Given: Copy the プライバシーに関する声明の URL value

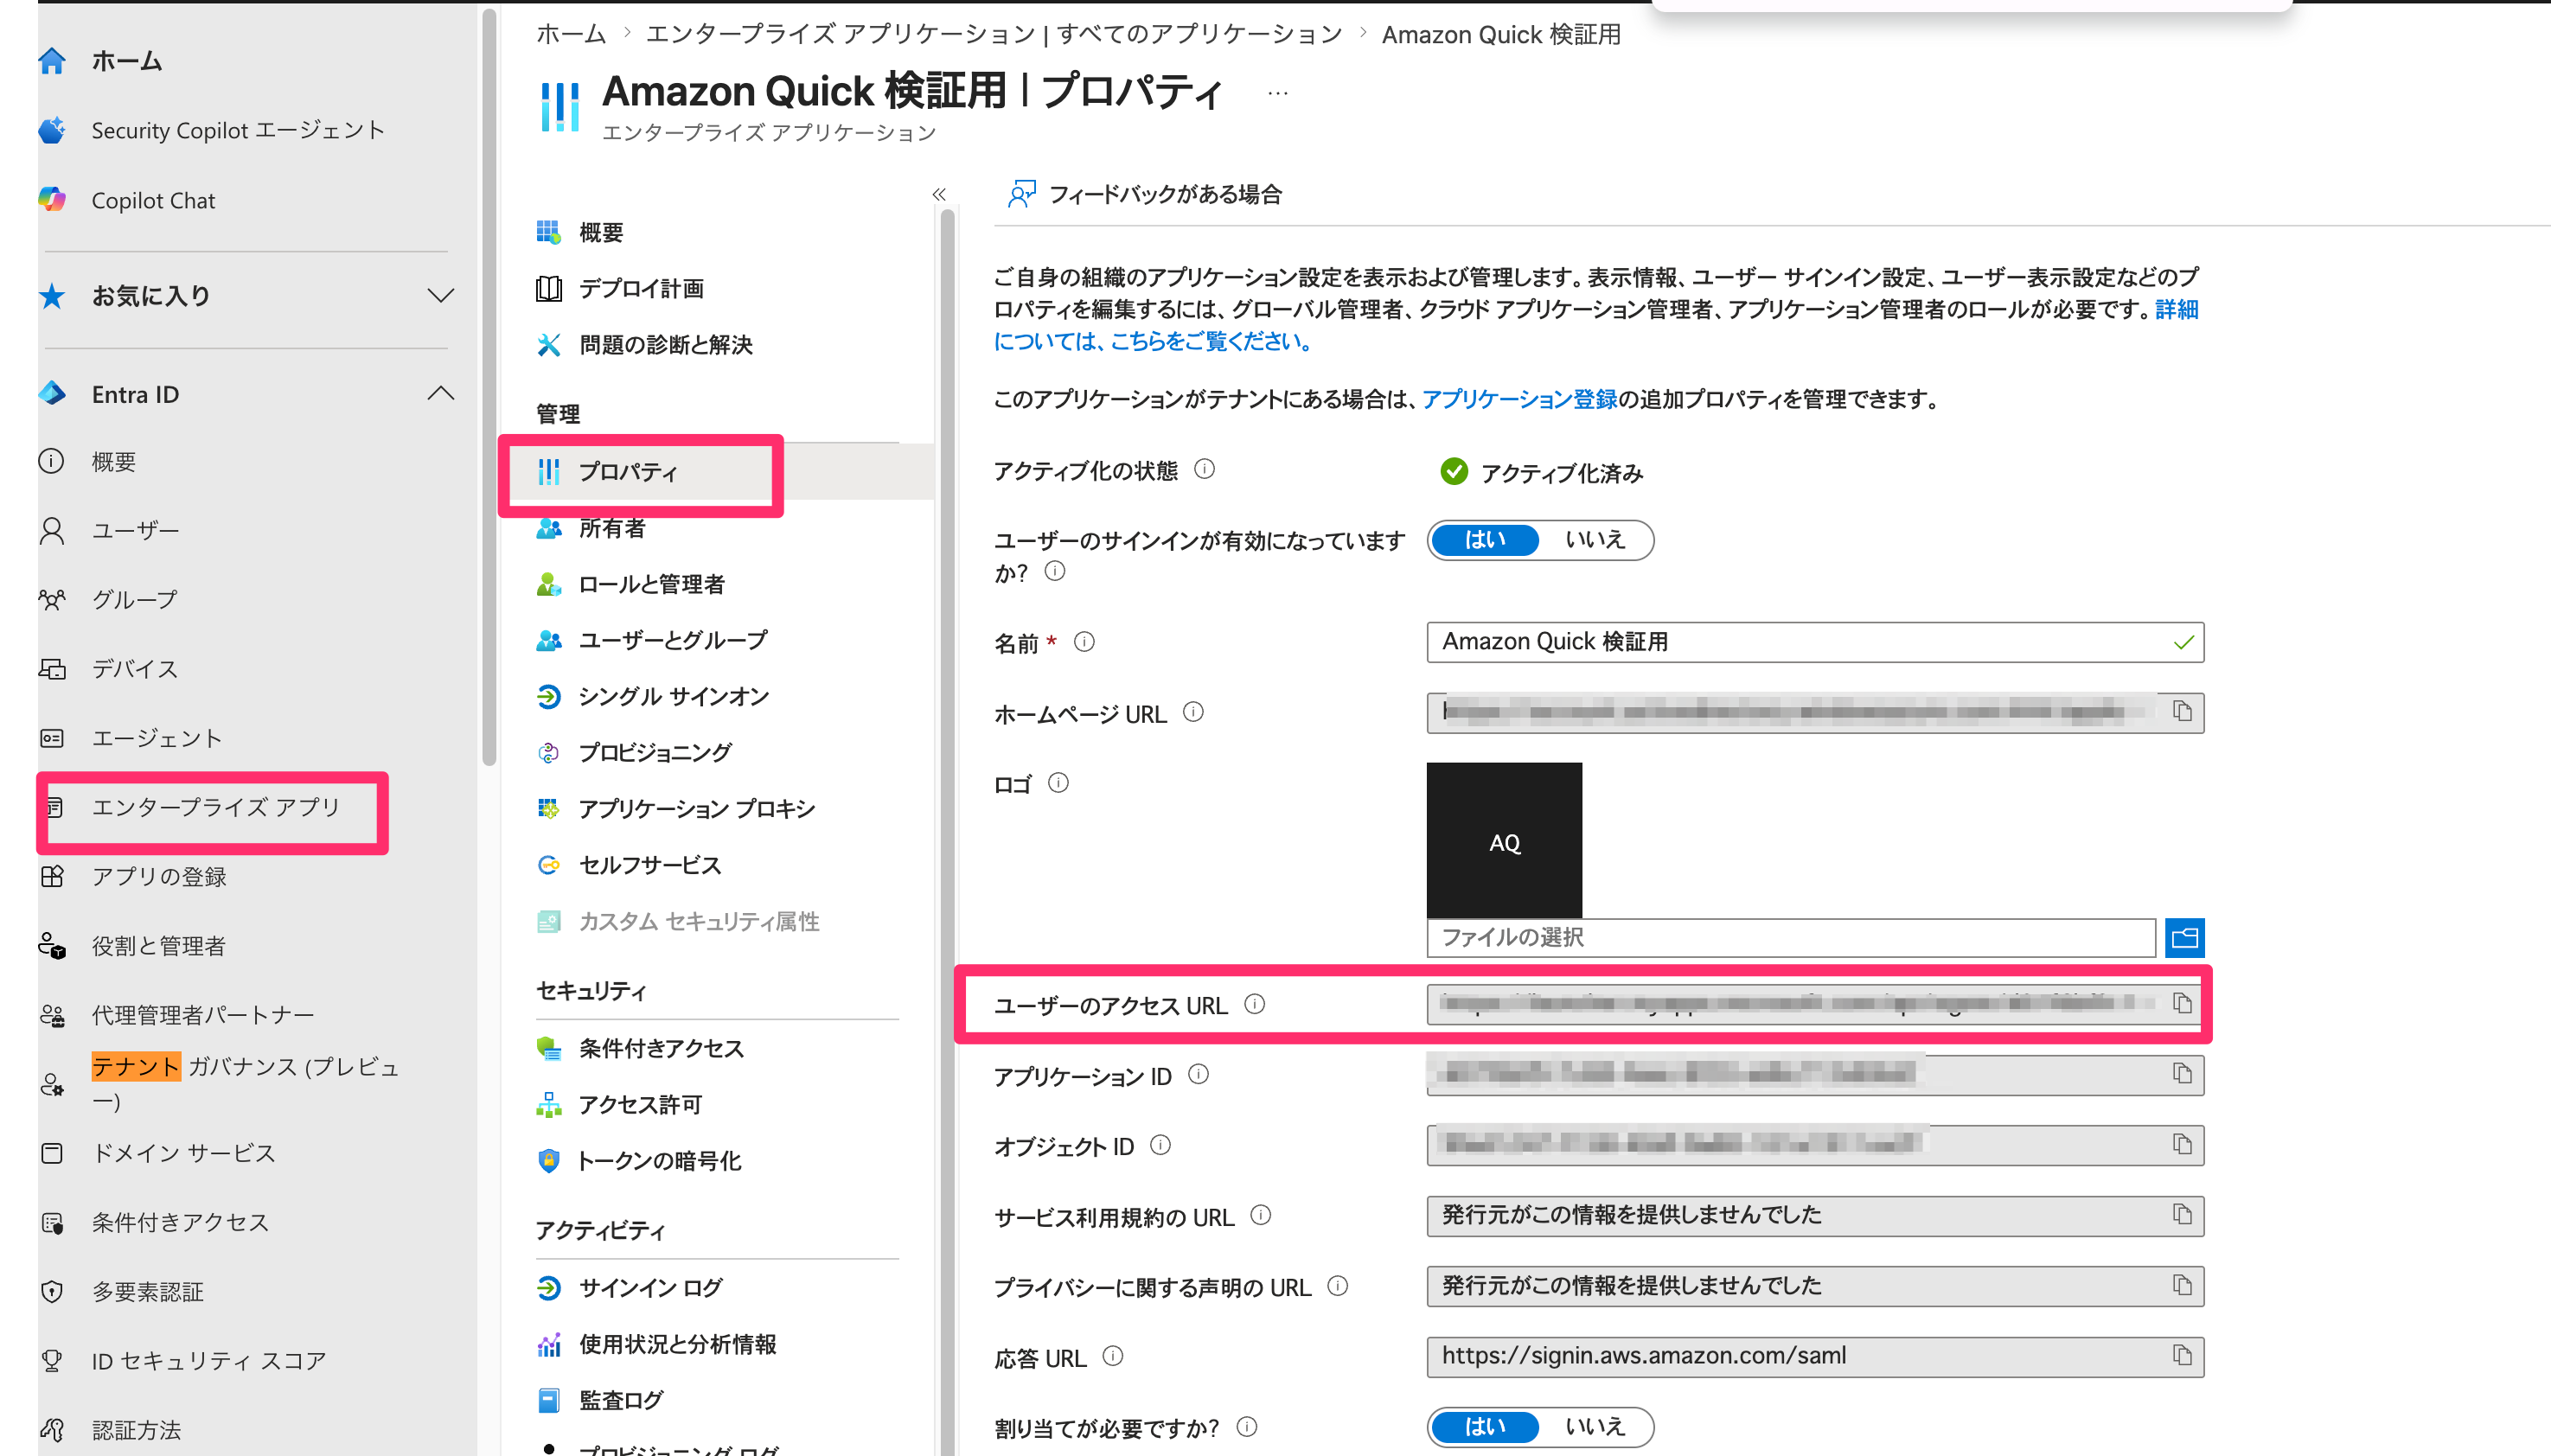Looking at the screenshot, I should click(x=2182, y=1285).
